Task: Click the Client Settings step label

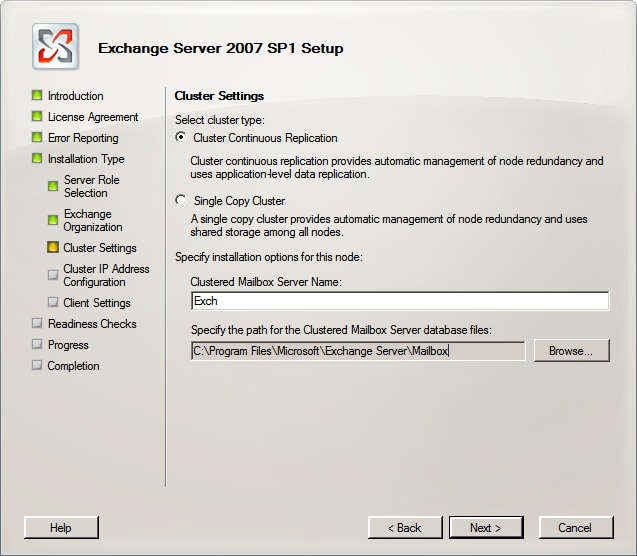Action: tap(97, 303)
